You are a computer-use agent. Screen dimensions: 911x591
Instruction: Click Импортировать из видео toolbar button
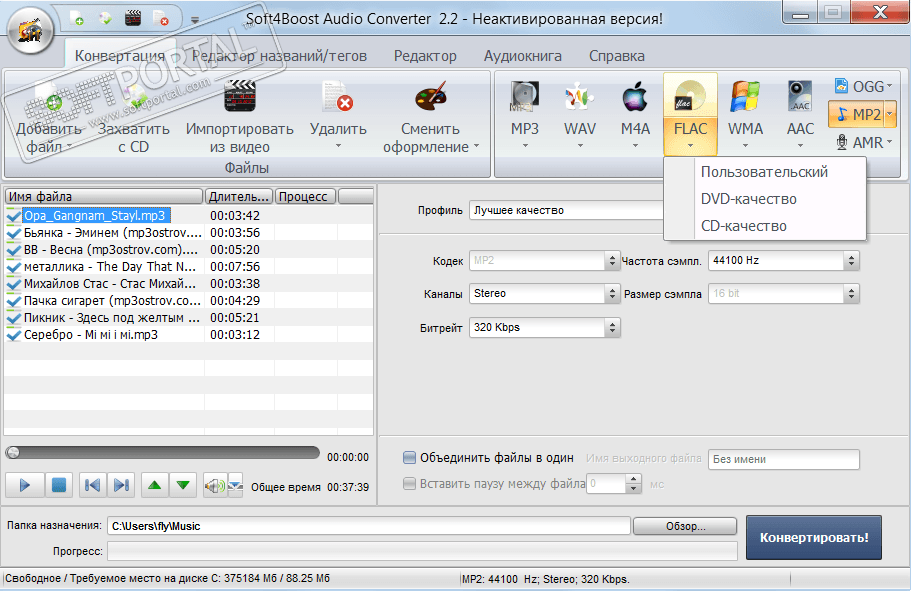[x=239, y=118]
